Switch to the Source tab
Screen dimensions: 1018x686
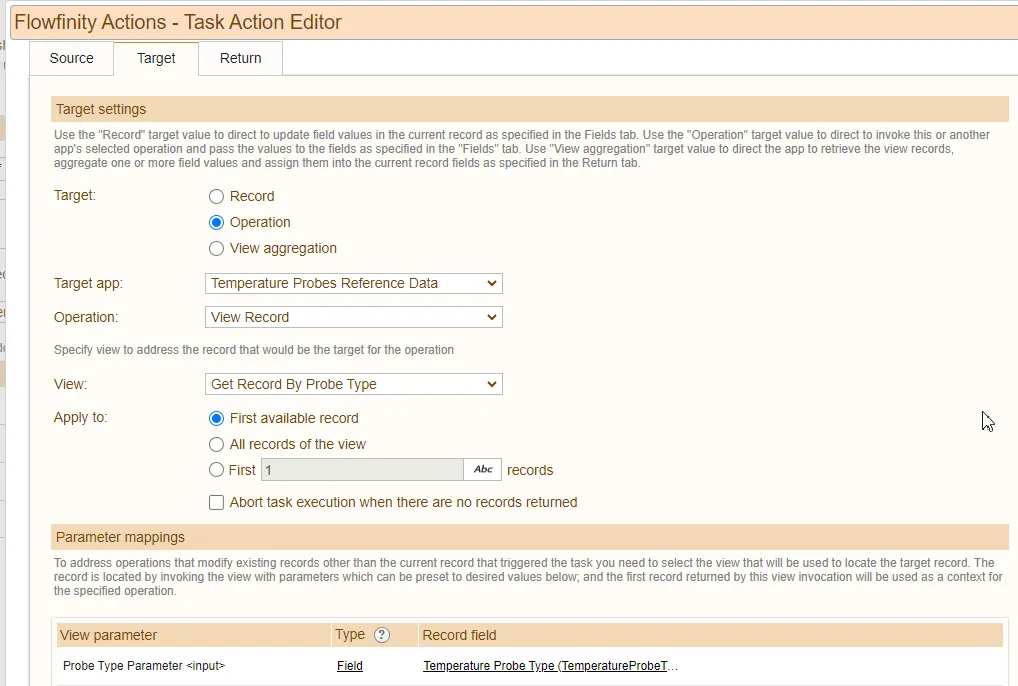pyautogui.click(x=71, y=58)
